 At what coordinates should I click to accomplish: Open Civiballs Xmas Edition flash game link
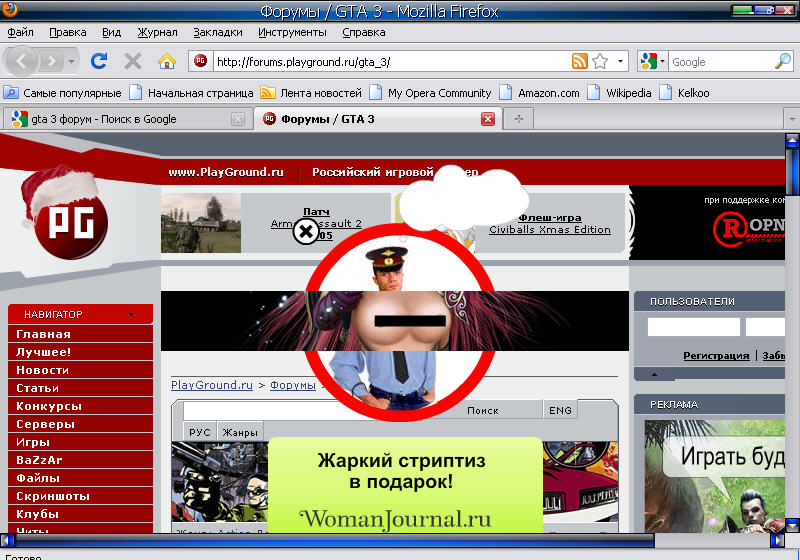[549, 230]
